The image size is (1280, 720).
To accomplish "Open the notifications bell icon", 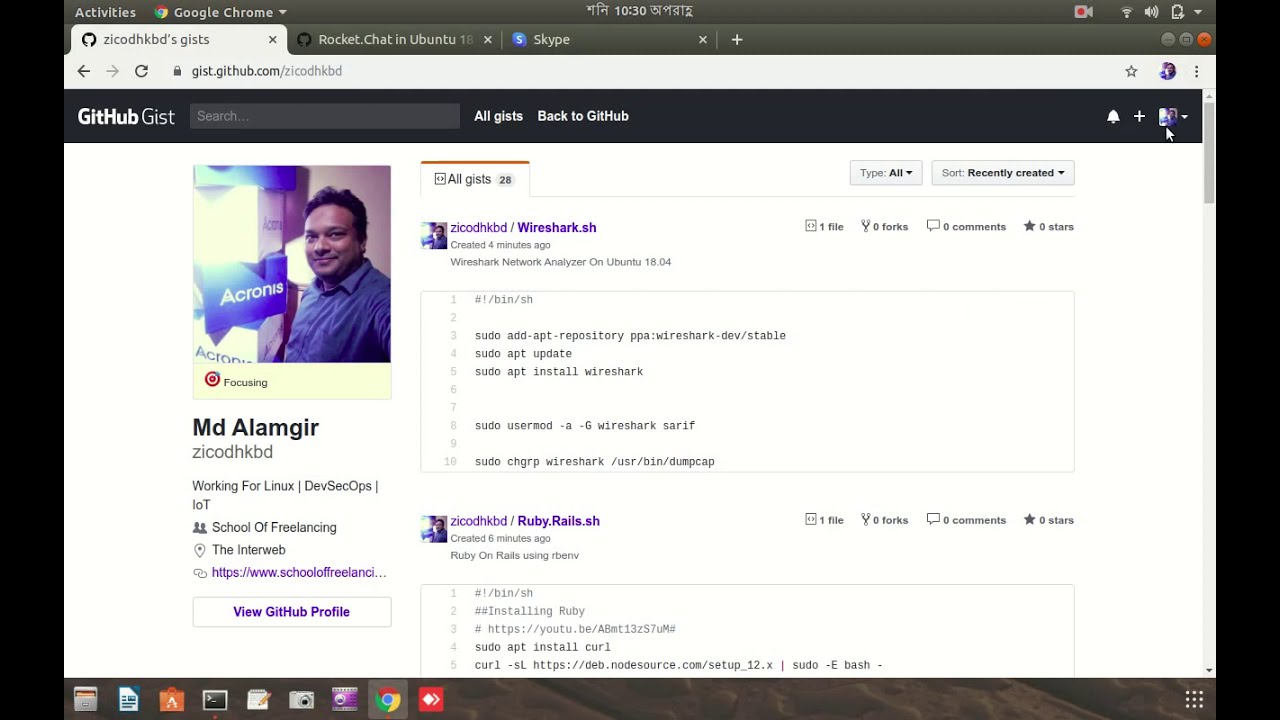I will [1113, 117].
